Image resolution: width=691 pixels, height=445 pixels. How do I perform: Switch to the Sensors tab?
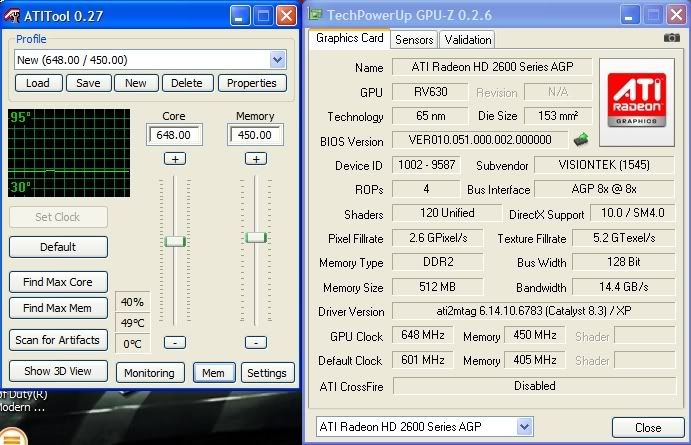(x=414, y=40)
